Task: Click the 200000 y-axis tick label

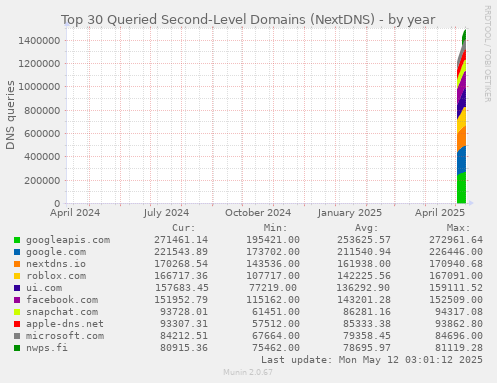Action: click(42, 180)
